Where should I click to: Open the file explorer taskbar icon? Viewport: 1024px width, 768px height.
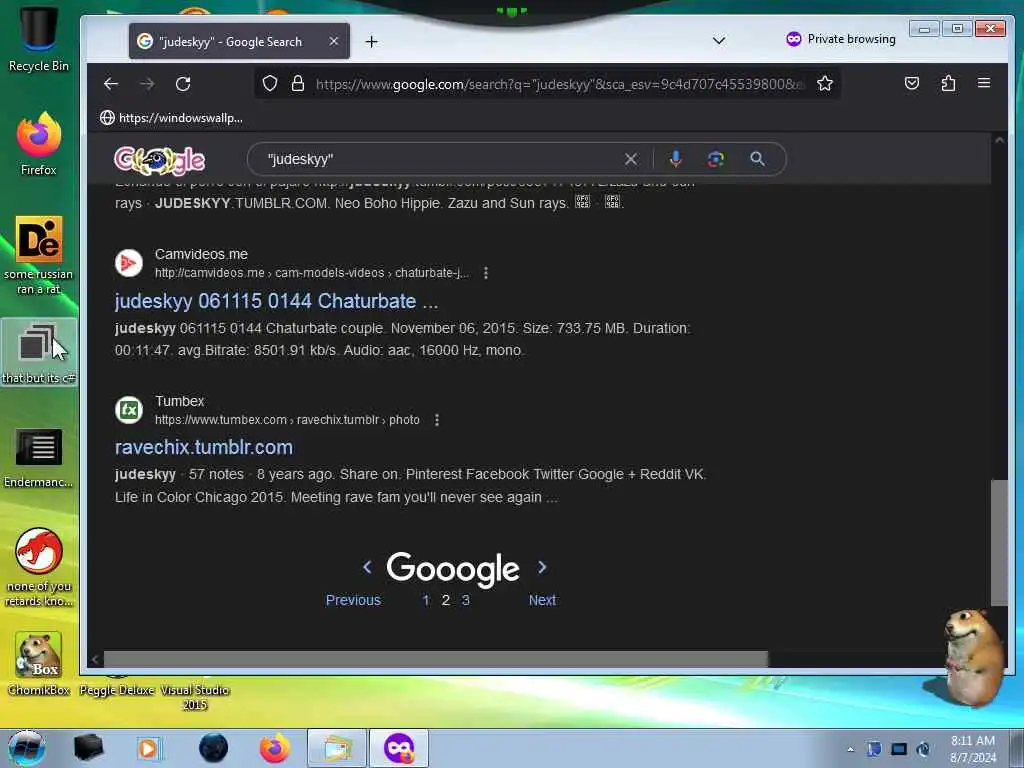[x=337, y=748]
